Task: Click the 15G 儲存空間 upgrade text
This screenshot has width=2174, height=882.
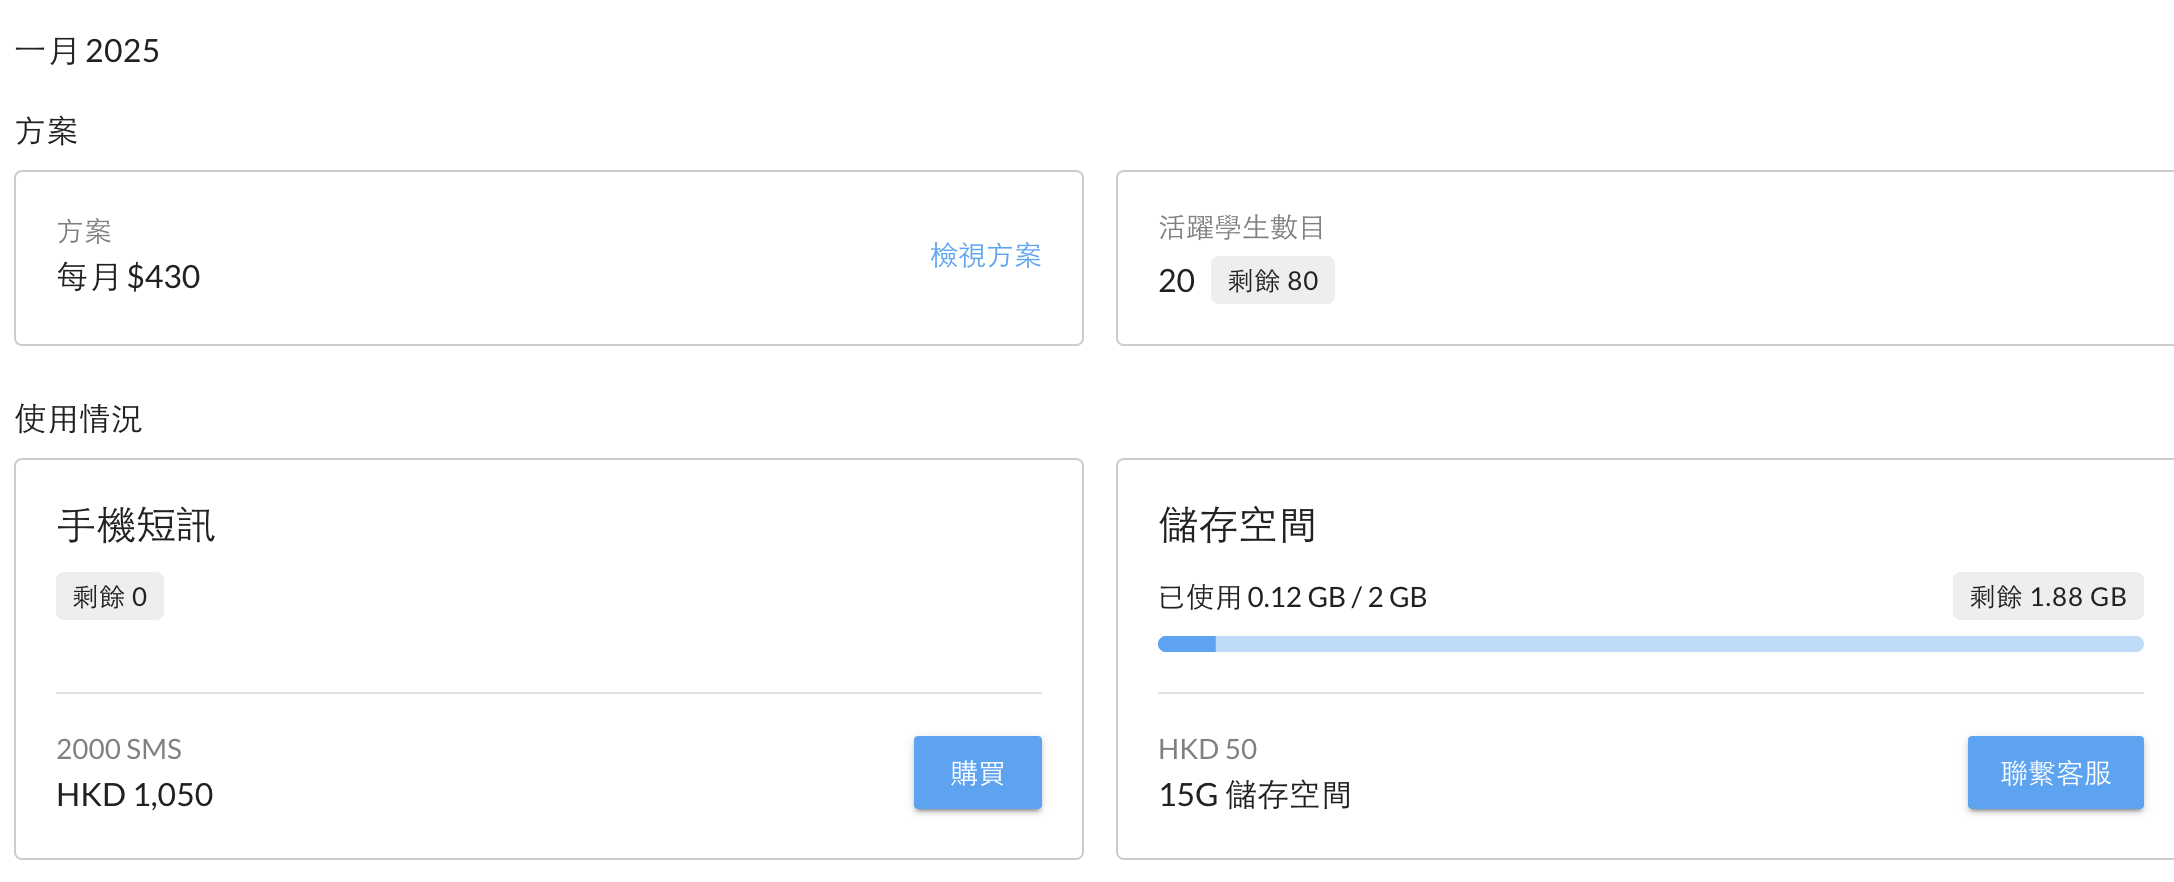Action: (1254, 795)
